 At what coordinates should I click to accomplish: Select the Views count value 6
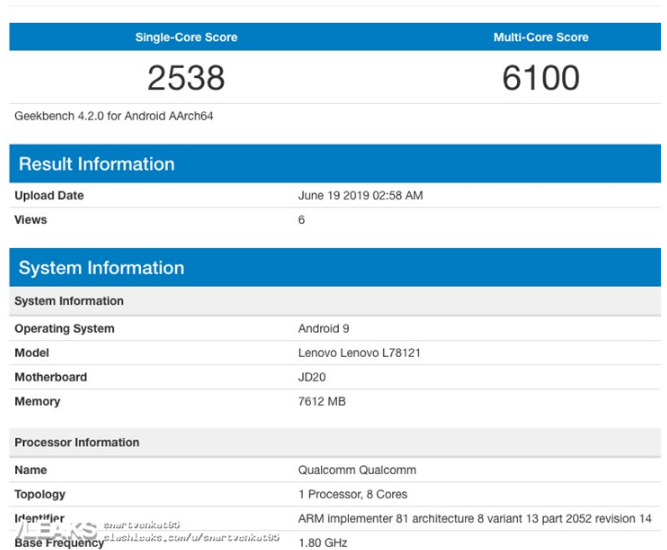pos(301,220)
